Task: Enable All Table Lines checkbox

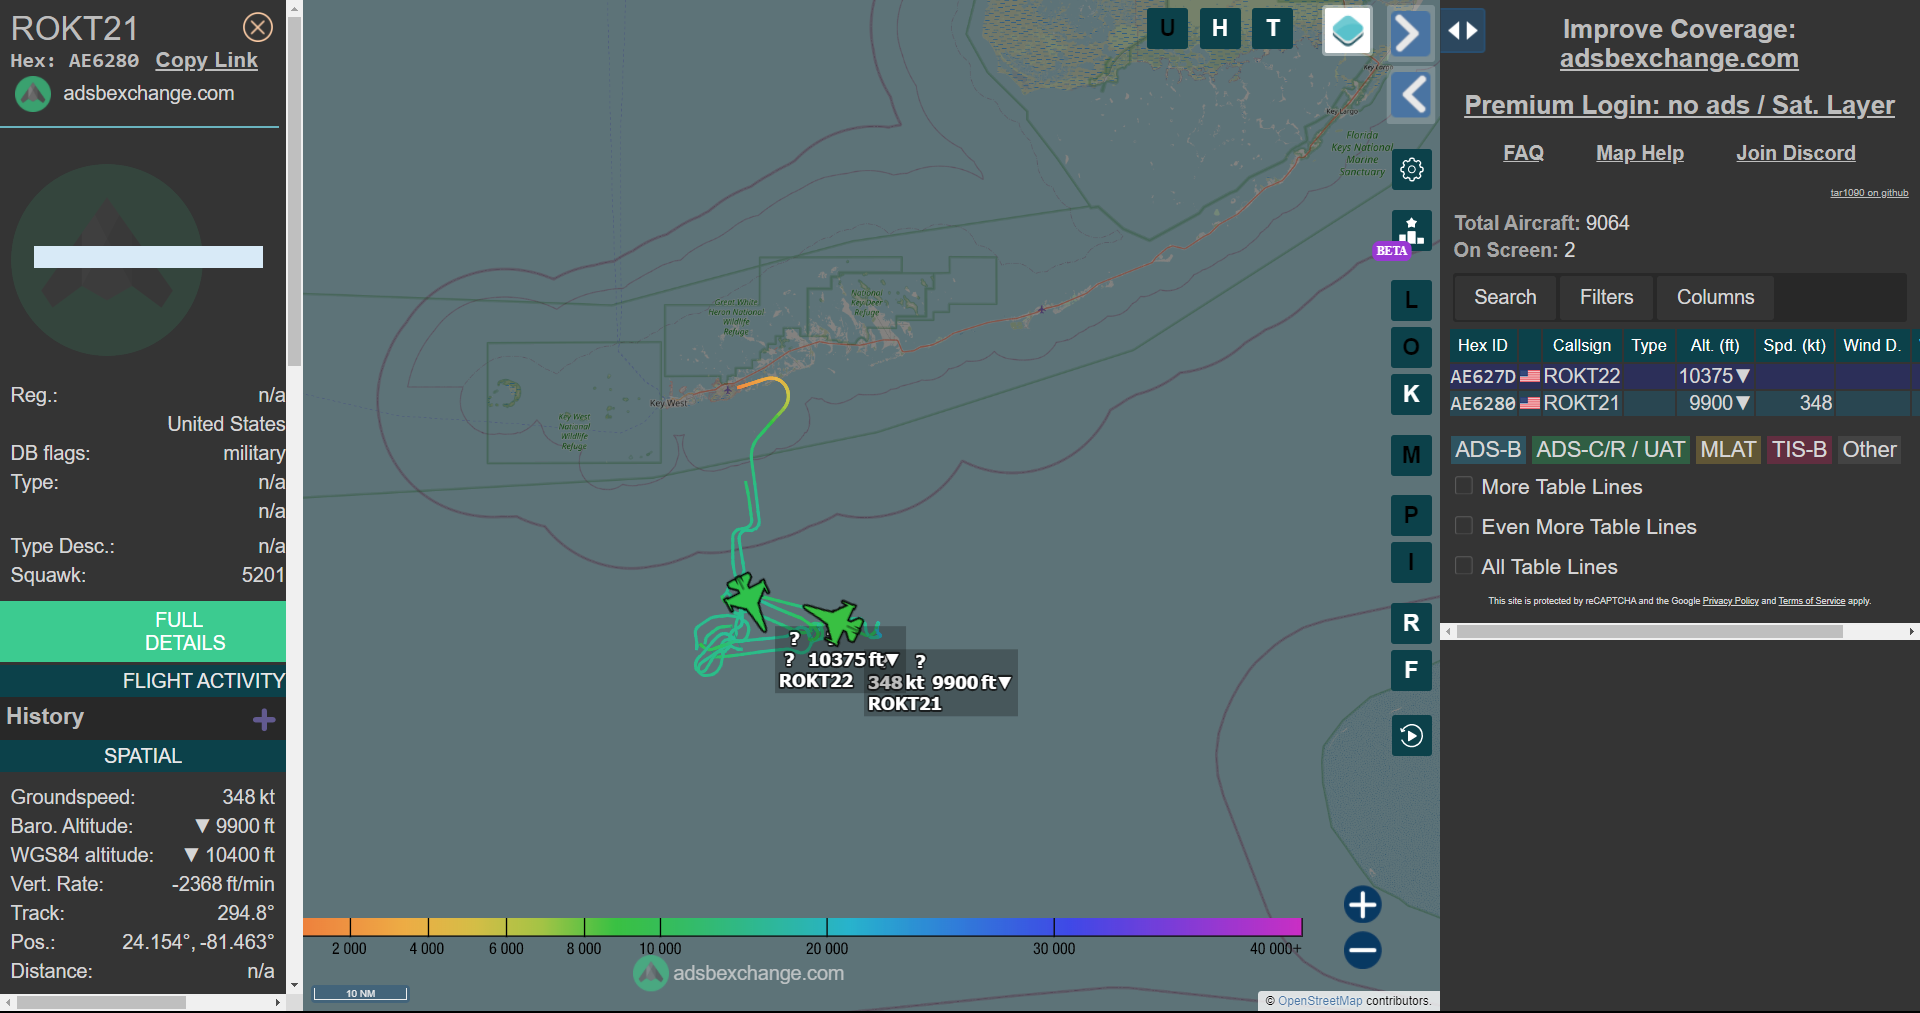Action: [1464, 566]
